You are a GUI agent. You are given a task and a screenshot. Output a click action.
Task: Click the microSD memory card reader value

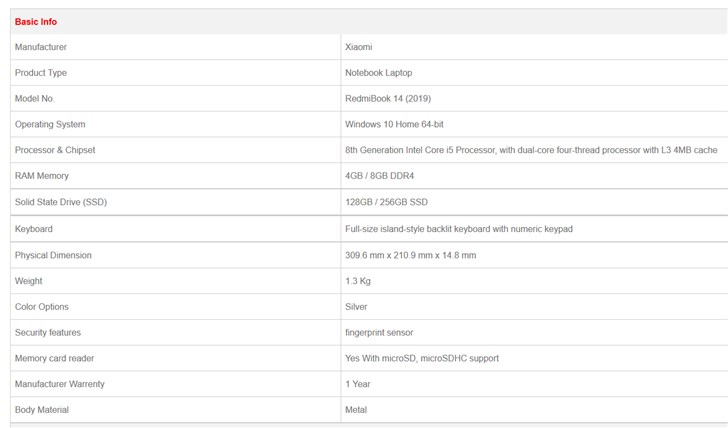(x=421, y=358)
